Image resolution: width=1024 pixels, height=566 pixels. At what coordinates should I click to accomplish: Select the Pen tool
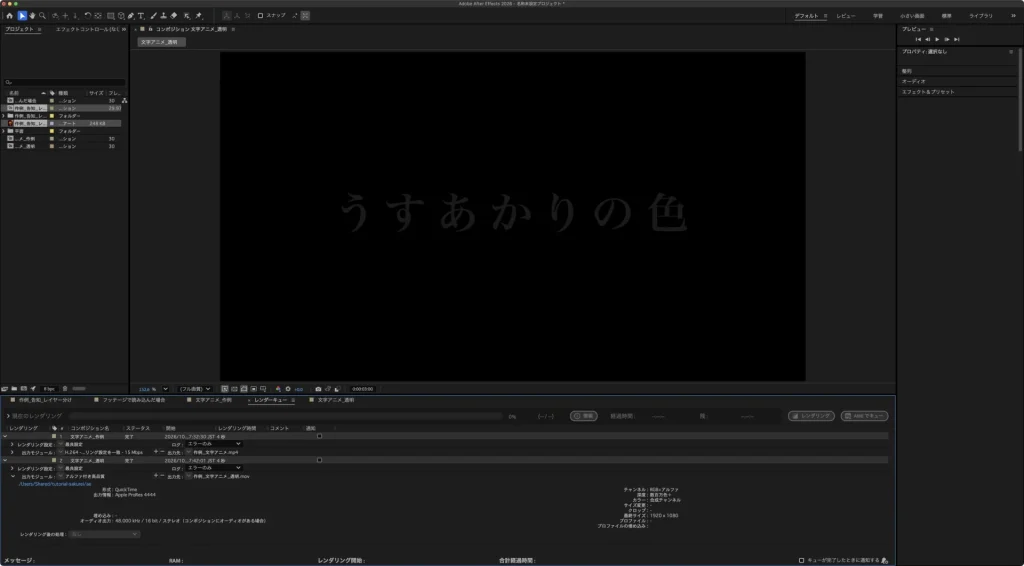tap(131, 16)
